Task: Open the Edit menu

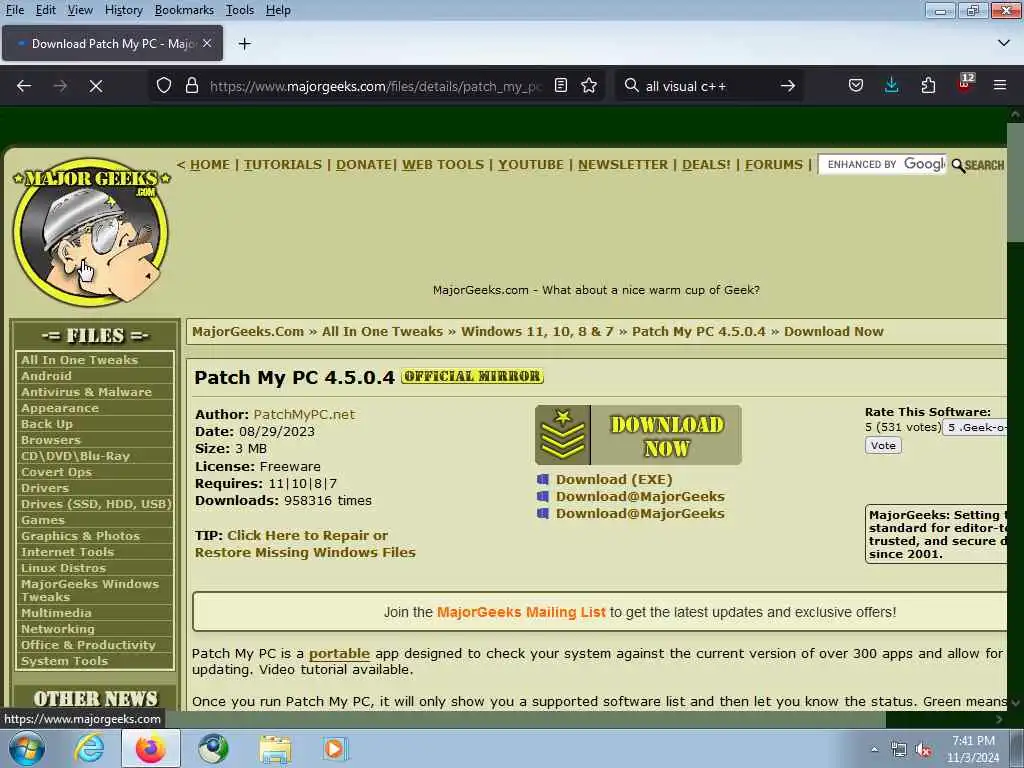Action: [x=45, y=10]
